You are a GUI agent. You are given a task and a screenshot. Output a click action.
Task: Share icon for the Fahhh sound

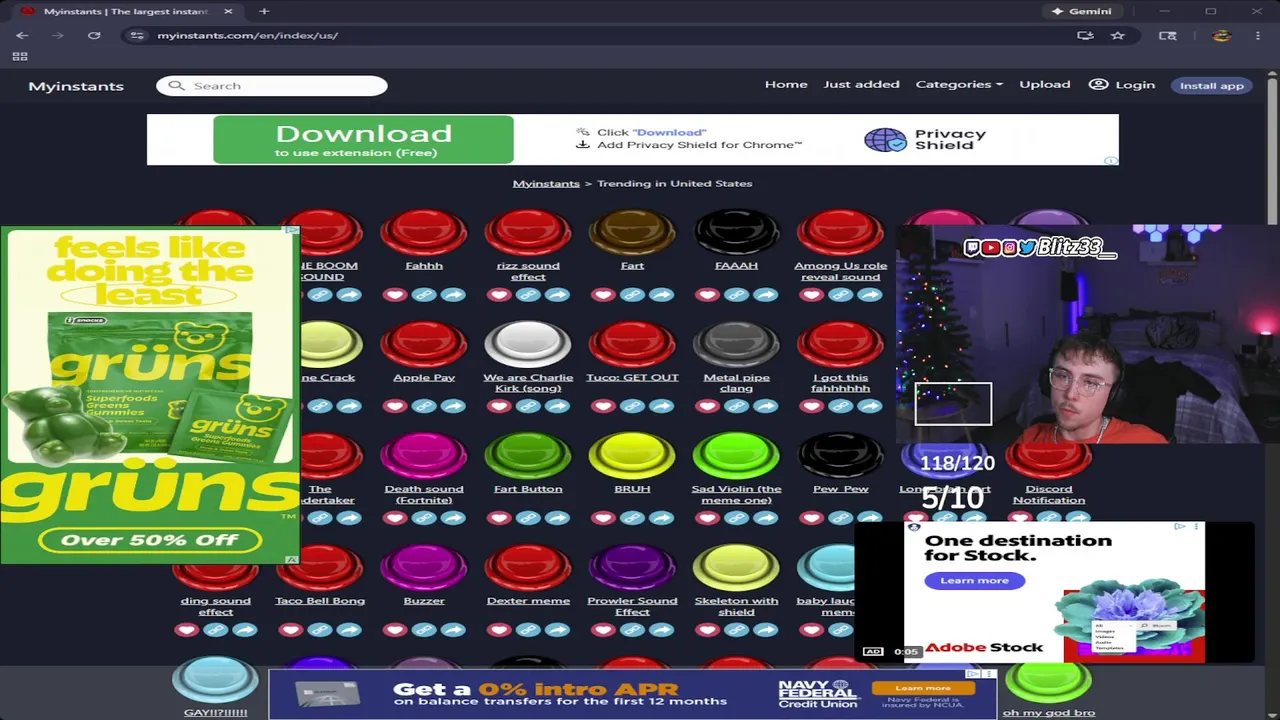[x=453, y=295]
